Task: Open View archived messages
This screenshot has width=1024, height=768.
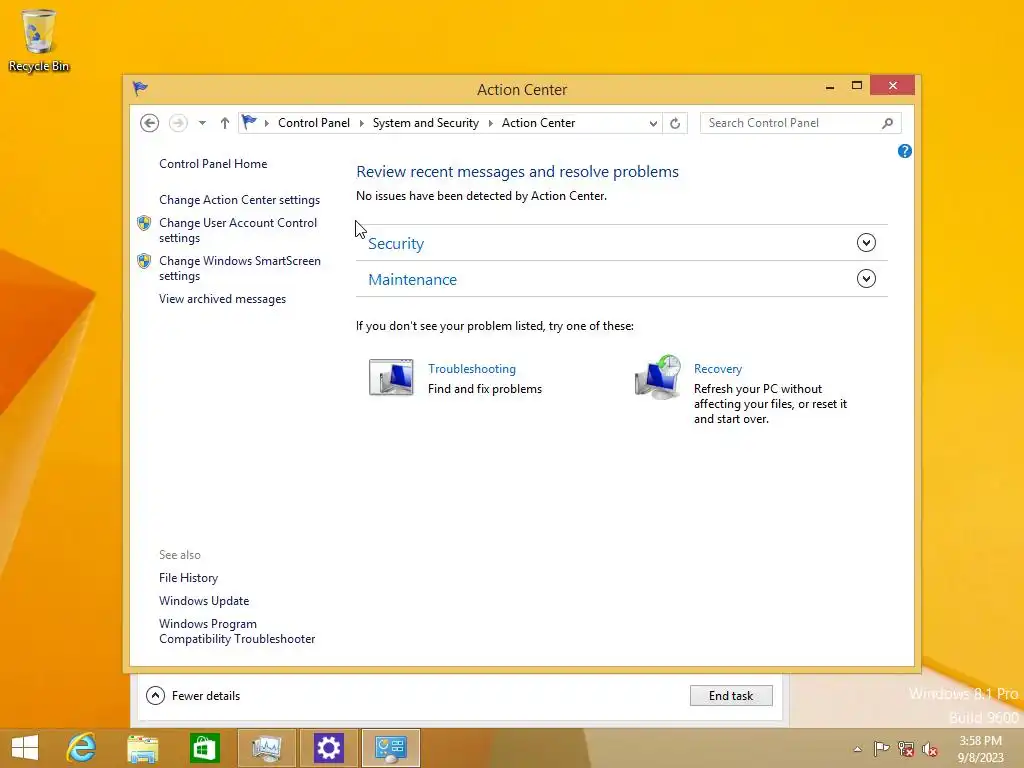Action: pyautogui.click(x=222, y=299)
